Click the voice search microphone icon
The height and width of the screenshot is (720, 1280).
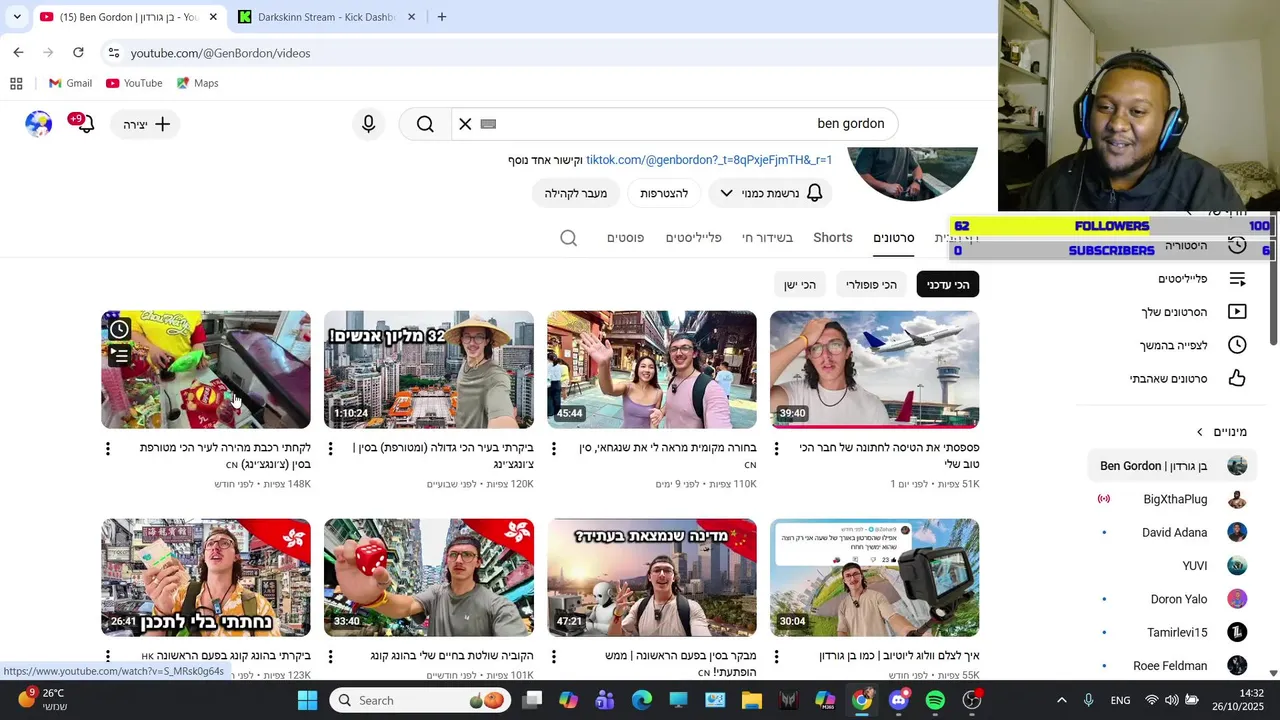[368, 124]
